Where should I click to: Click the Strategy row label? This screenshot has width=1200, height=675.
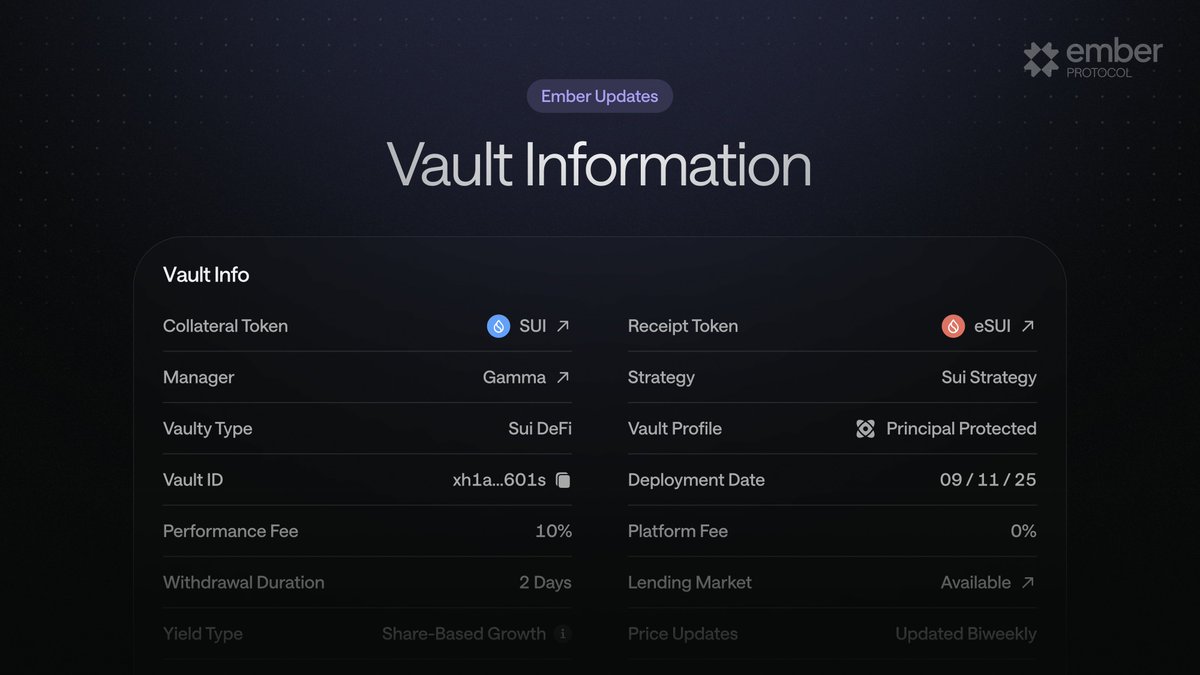click(x=661, y=377)
